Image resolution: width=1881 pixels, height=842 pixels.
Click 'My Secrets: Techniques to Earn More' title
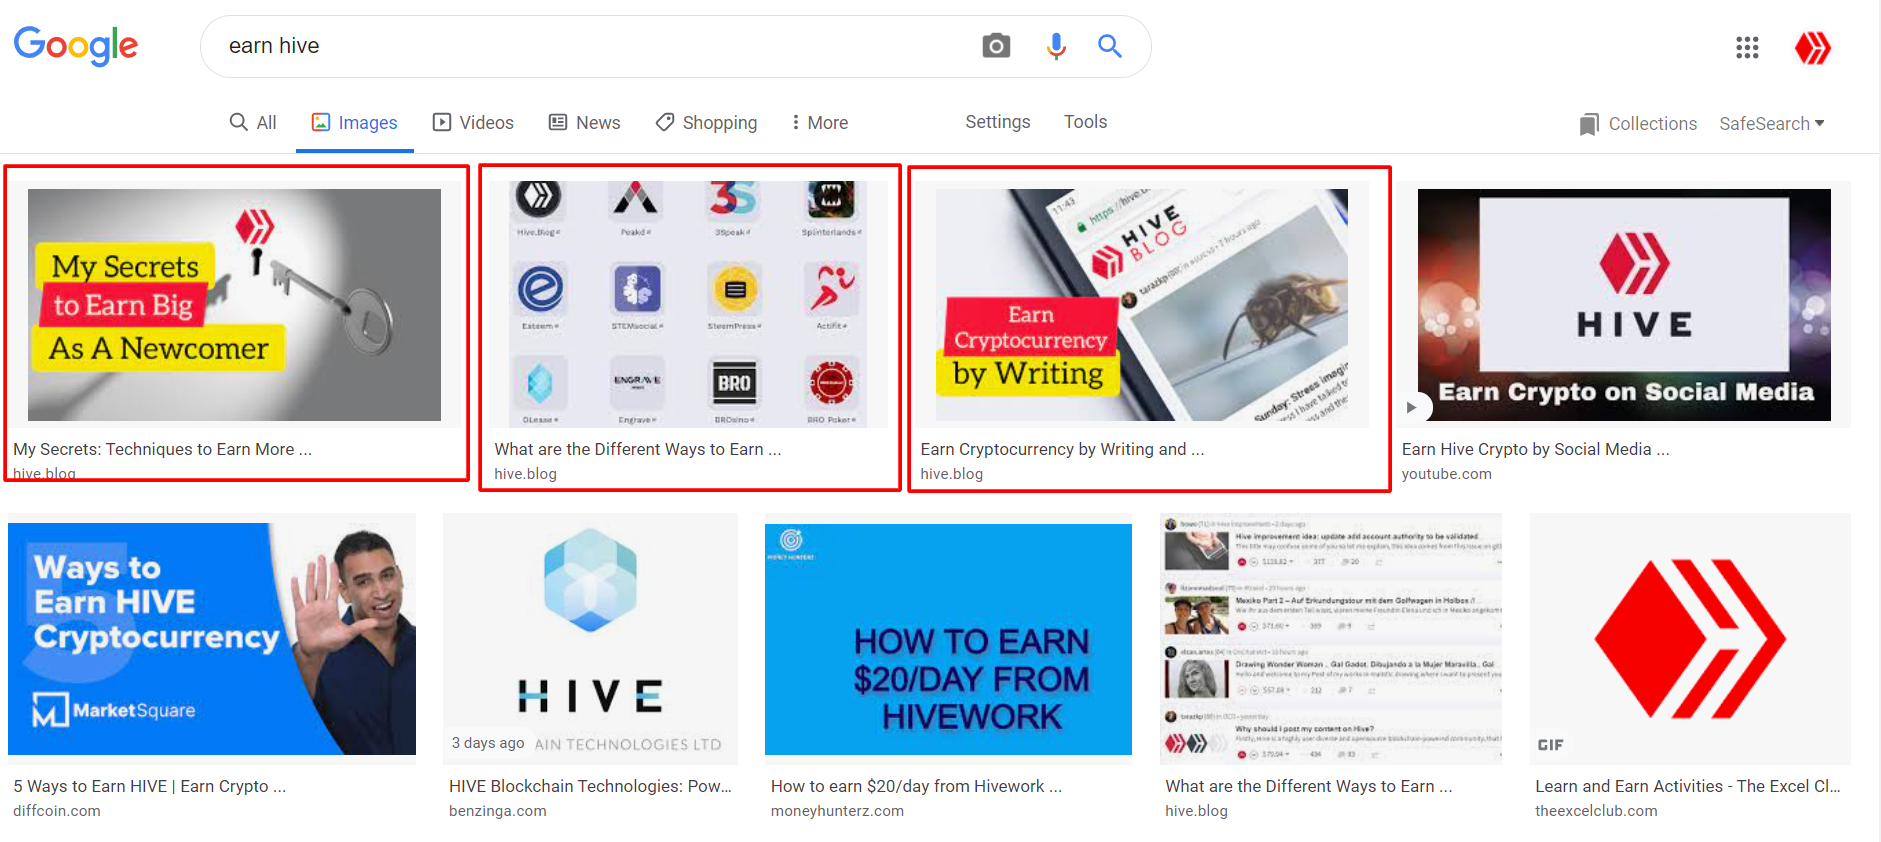point(162,449)
